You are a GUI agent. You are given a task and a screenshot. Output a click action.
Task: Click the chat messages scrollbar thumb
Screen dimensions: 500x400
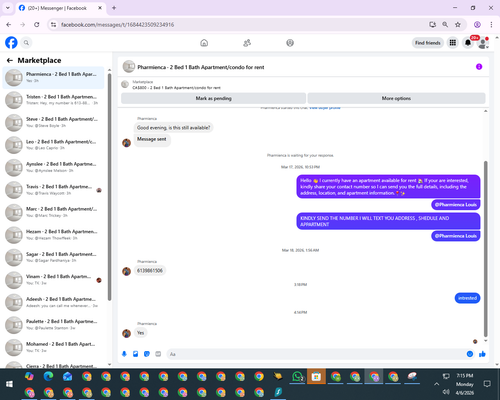(485, 249)
